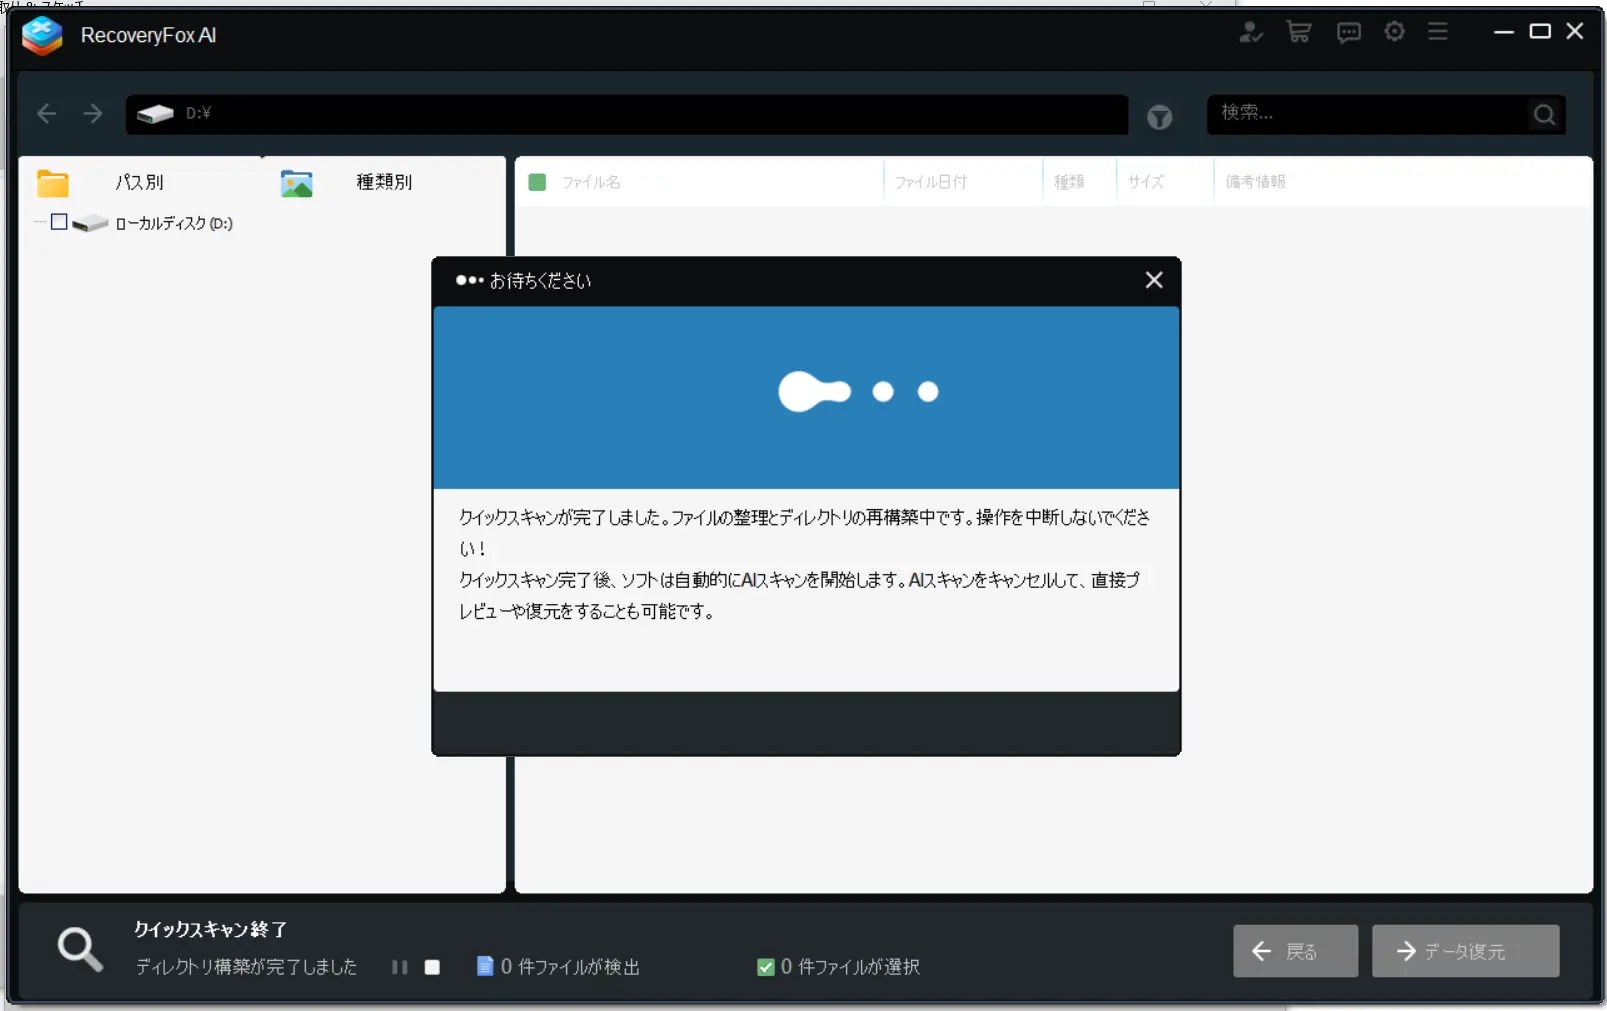Click the お待ちください dialog title

pos(540,281)
